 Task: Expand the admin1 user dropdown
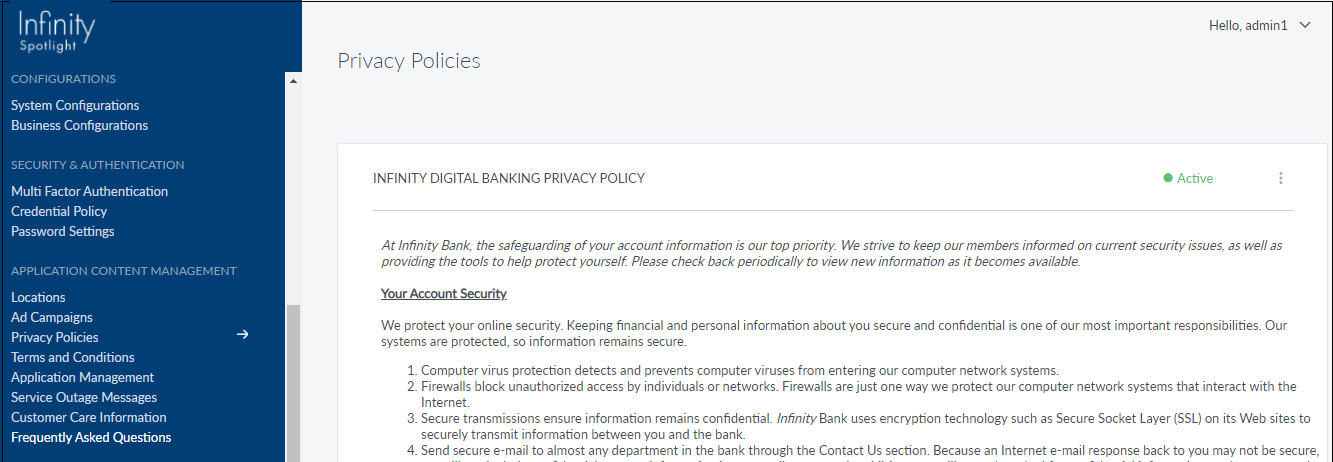coord(1304,26)
